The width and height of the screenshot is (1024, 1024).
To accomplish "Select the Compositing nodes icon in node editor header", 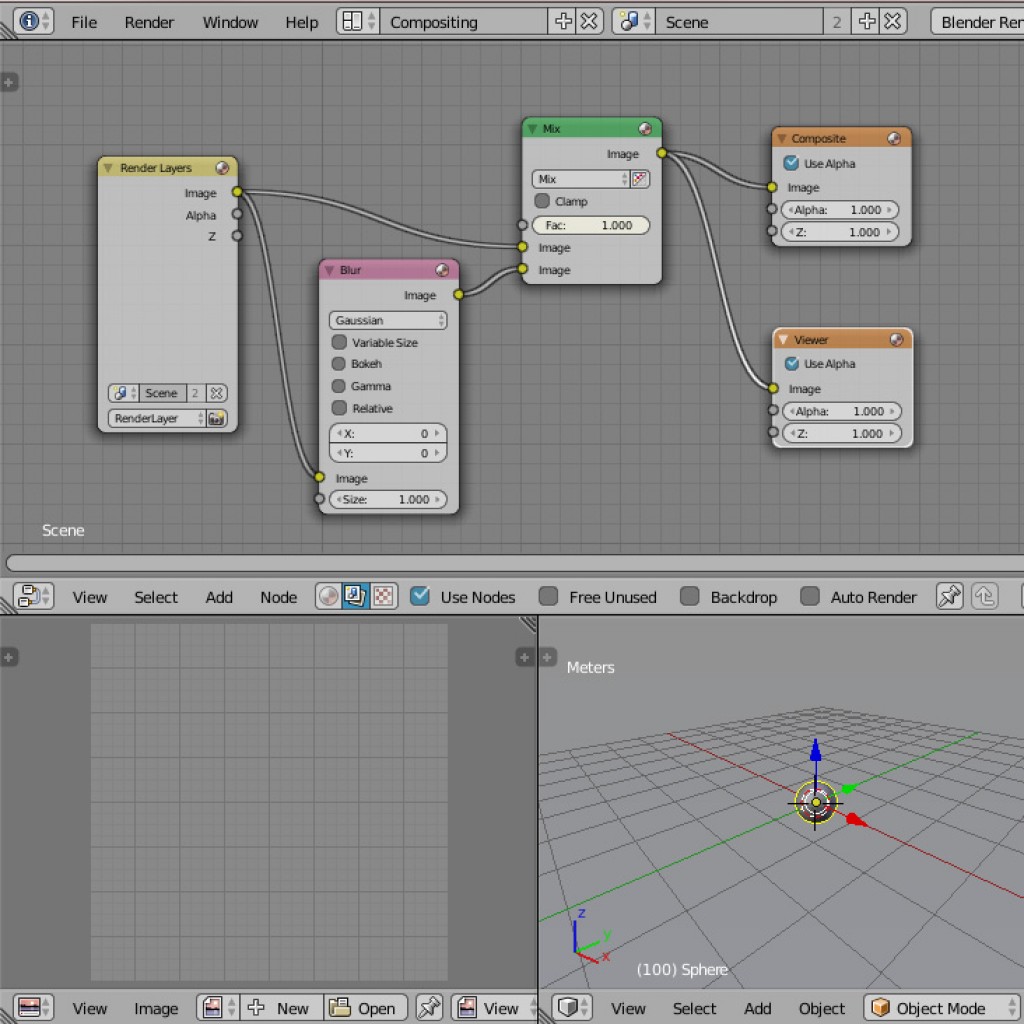I will pos(354,596).
